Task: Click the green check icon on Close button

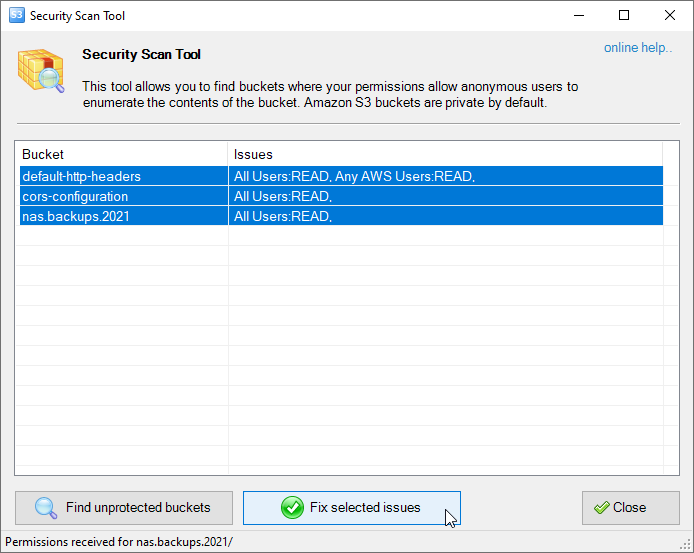Action: click(601, 507)
